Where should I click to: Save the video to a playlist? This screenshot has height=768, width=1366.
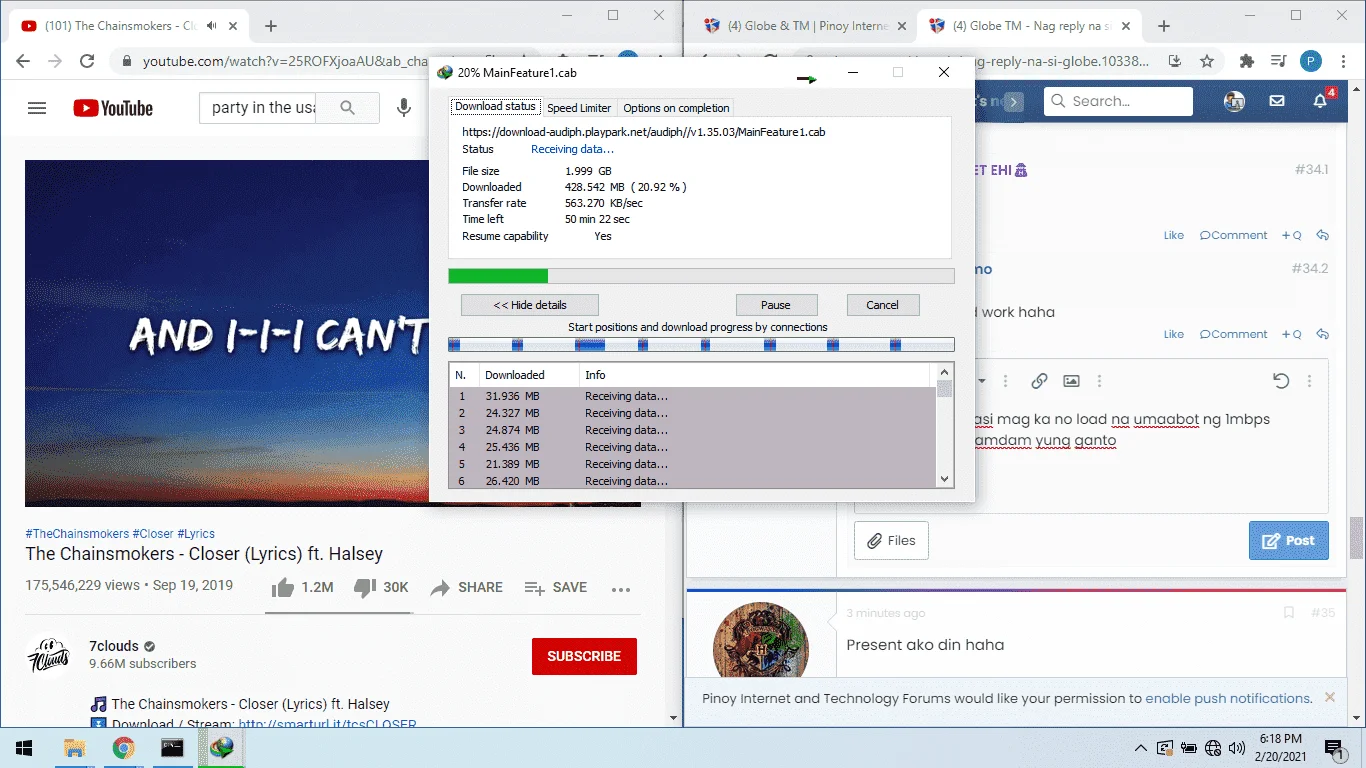(x=556, y=588)
